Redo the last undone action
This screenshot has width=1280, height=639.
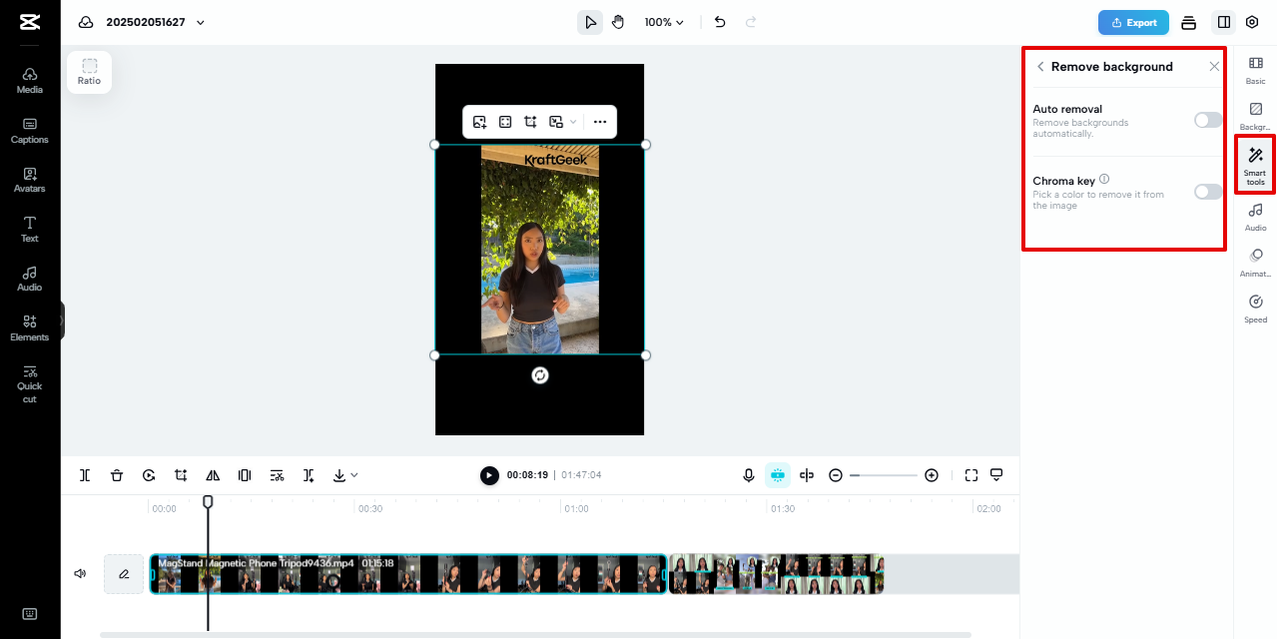pos(751,22)
